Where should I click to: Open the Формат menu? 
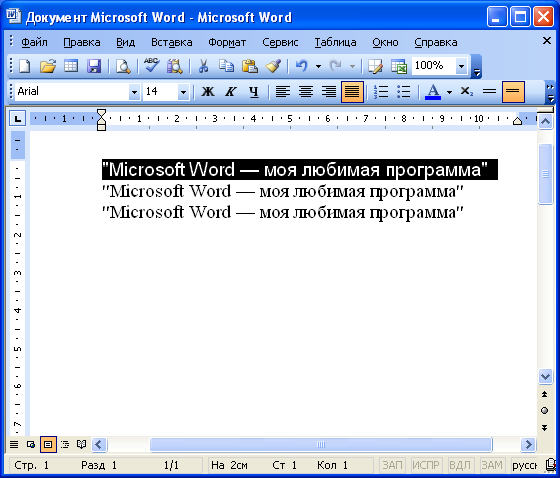click(x=227, y=42)
